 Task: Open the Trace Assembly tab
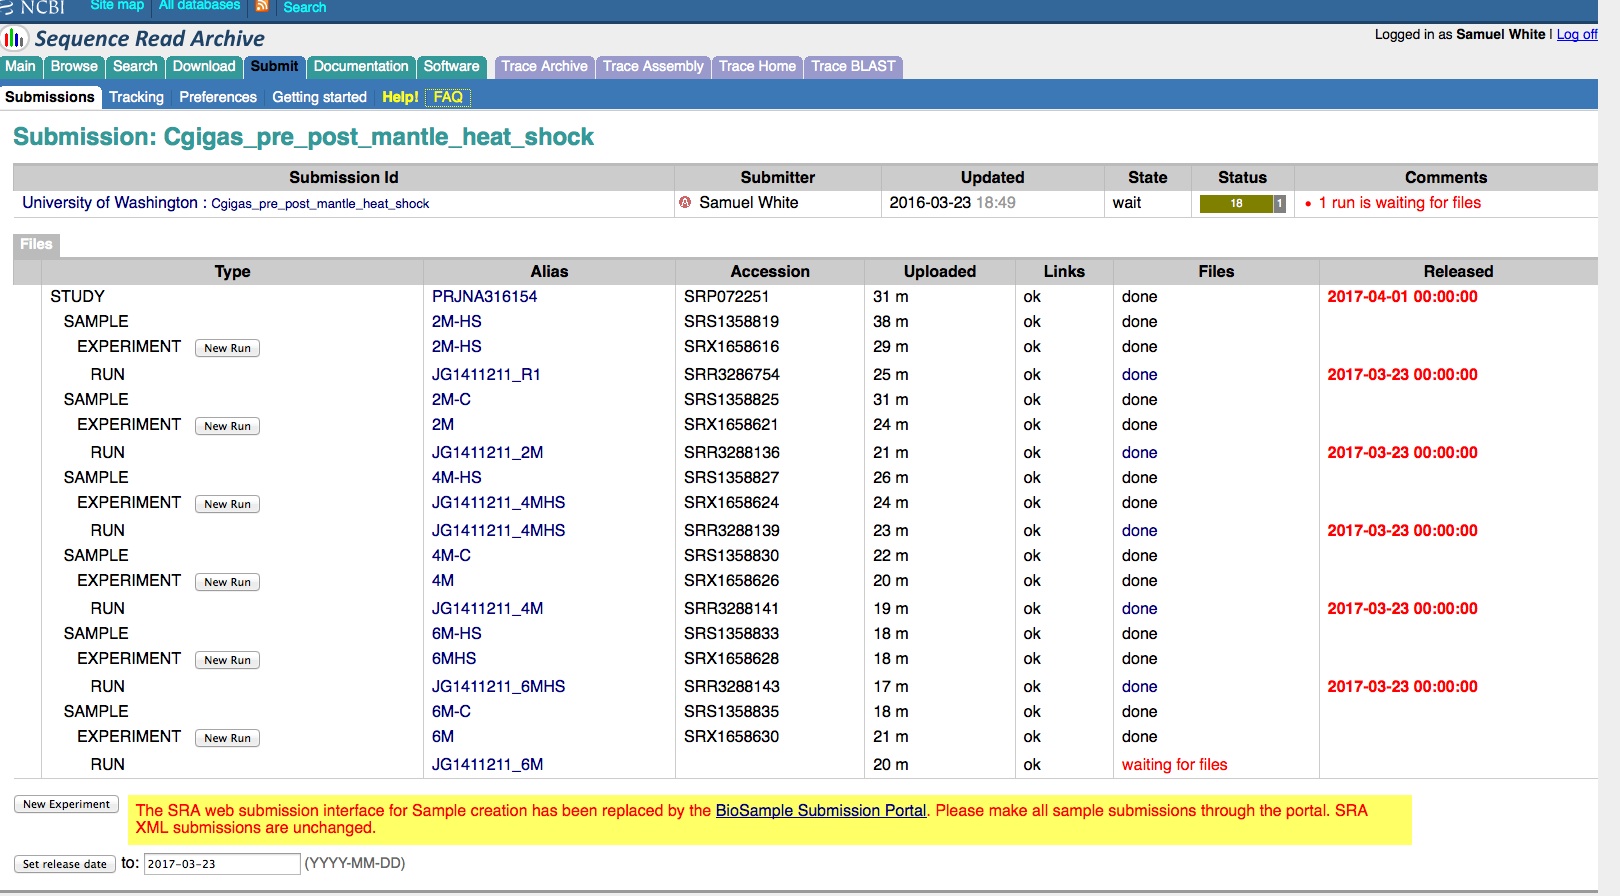[x=653, y=67]
